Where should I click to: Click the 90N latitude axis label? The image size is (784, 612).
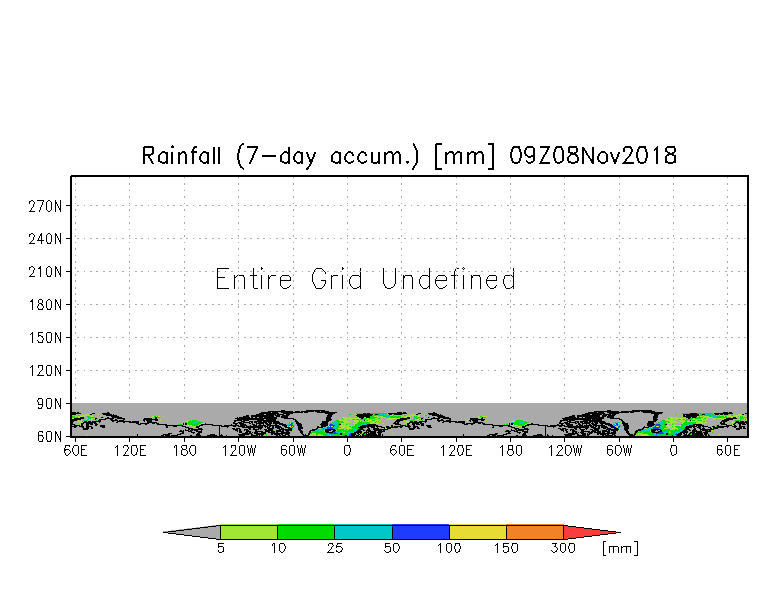(50, 403)
